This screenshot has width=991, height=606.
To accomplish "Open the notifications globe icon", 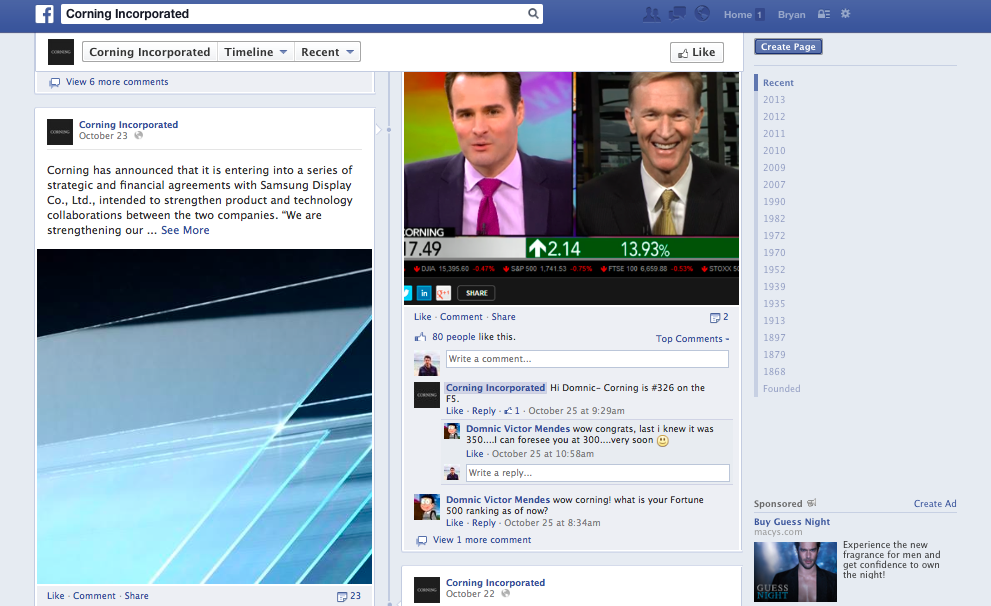I will [x=702, y=14].
